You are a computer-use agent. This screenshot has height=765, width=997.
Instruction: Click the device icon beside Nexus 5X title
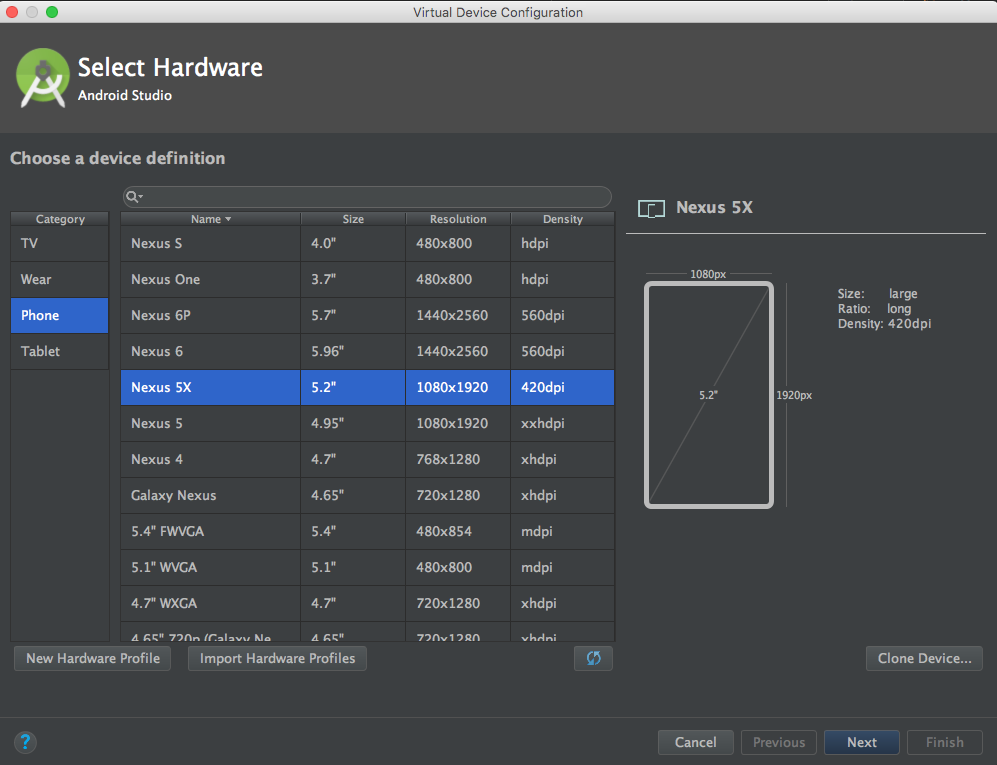tap(651, 209)
